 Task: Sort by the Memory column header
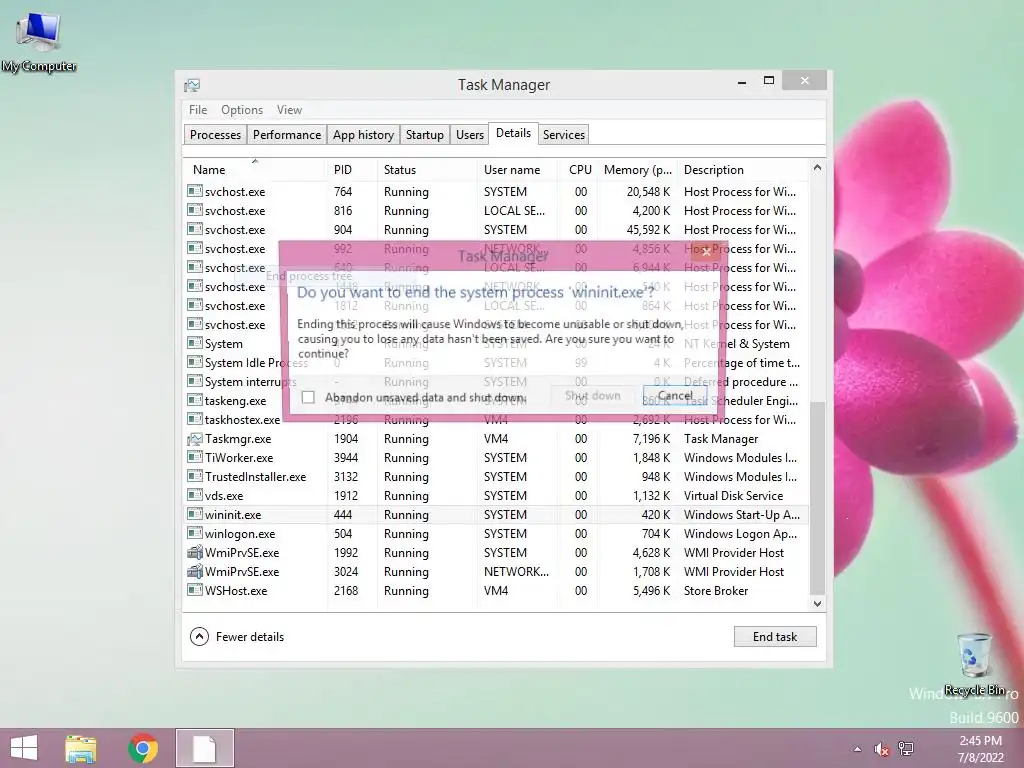[638, 170]
